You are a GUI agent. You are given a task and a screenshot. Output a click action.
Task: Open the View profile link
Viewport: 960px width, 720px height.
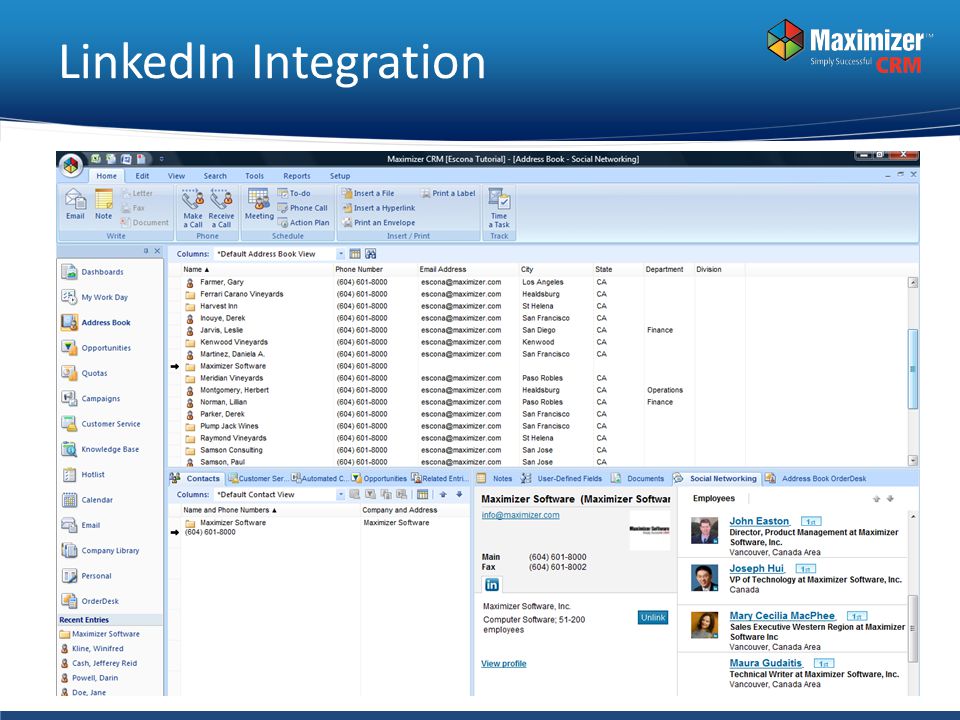(x=503, y=664)
